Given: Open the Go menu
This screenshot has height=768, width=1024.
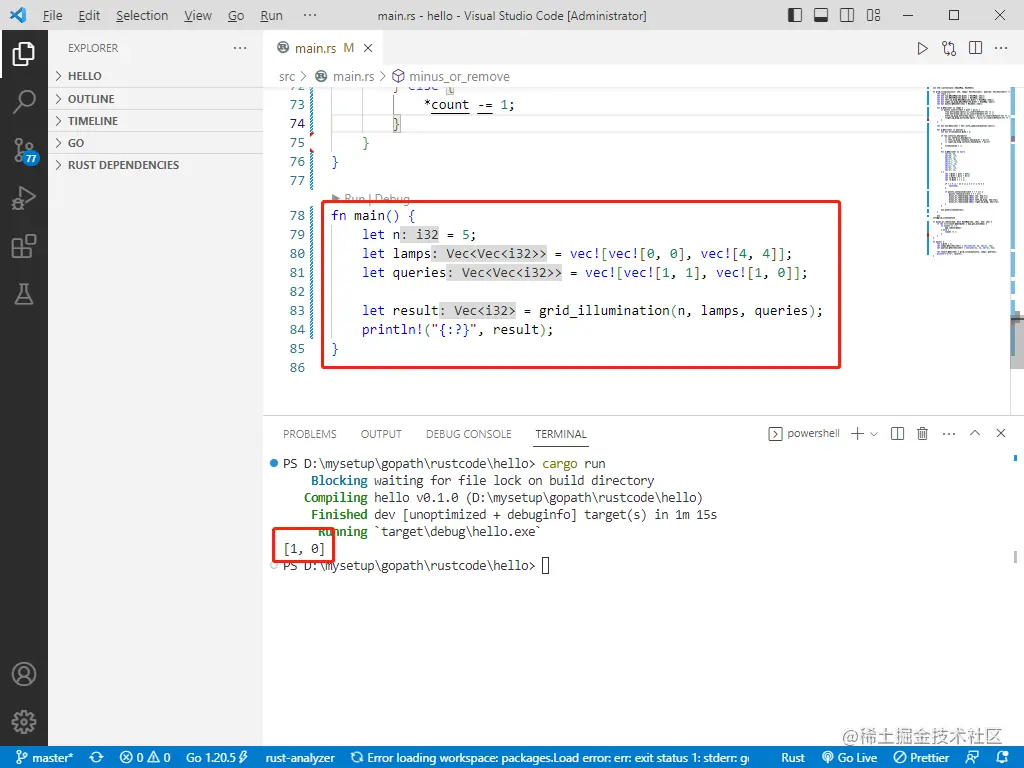Looking at the screenshot, I should click(x=236, y=16).
